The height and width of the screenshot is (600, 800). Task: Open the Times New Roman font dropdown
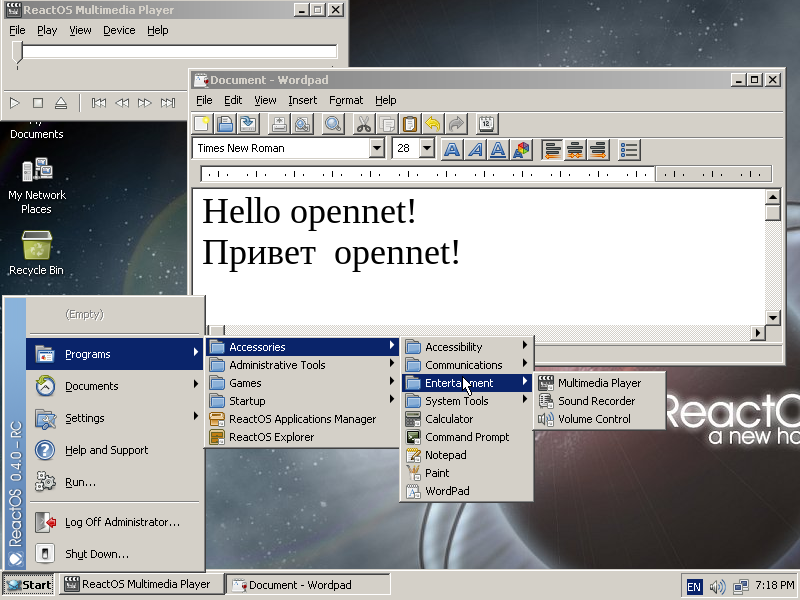pyautogui.click(x=376, y=148)
